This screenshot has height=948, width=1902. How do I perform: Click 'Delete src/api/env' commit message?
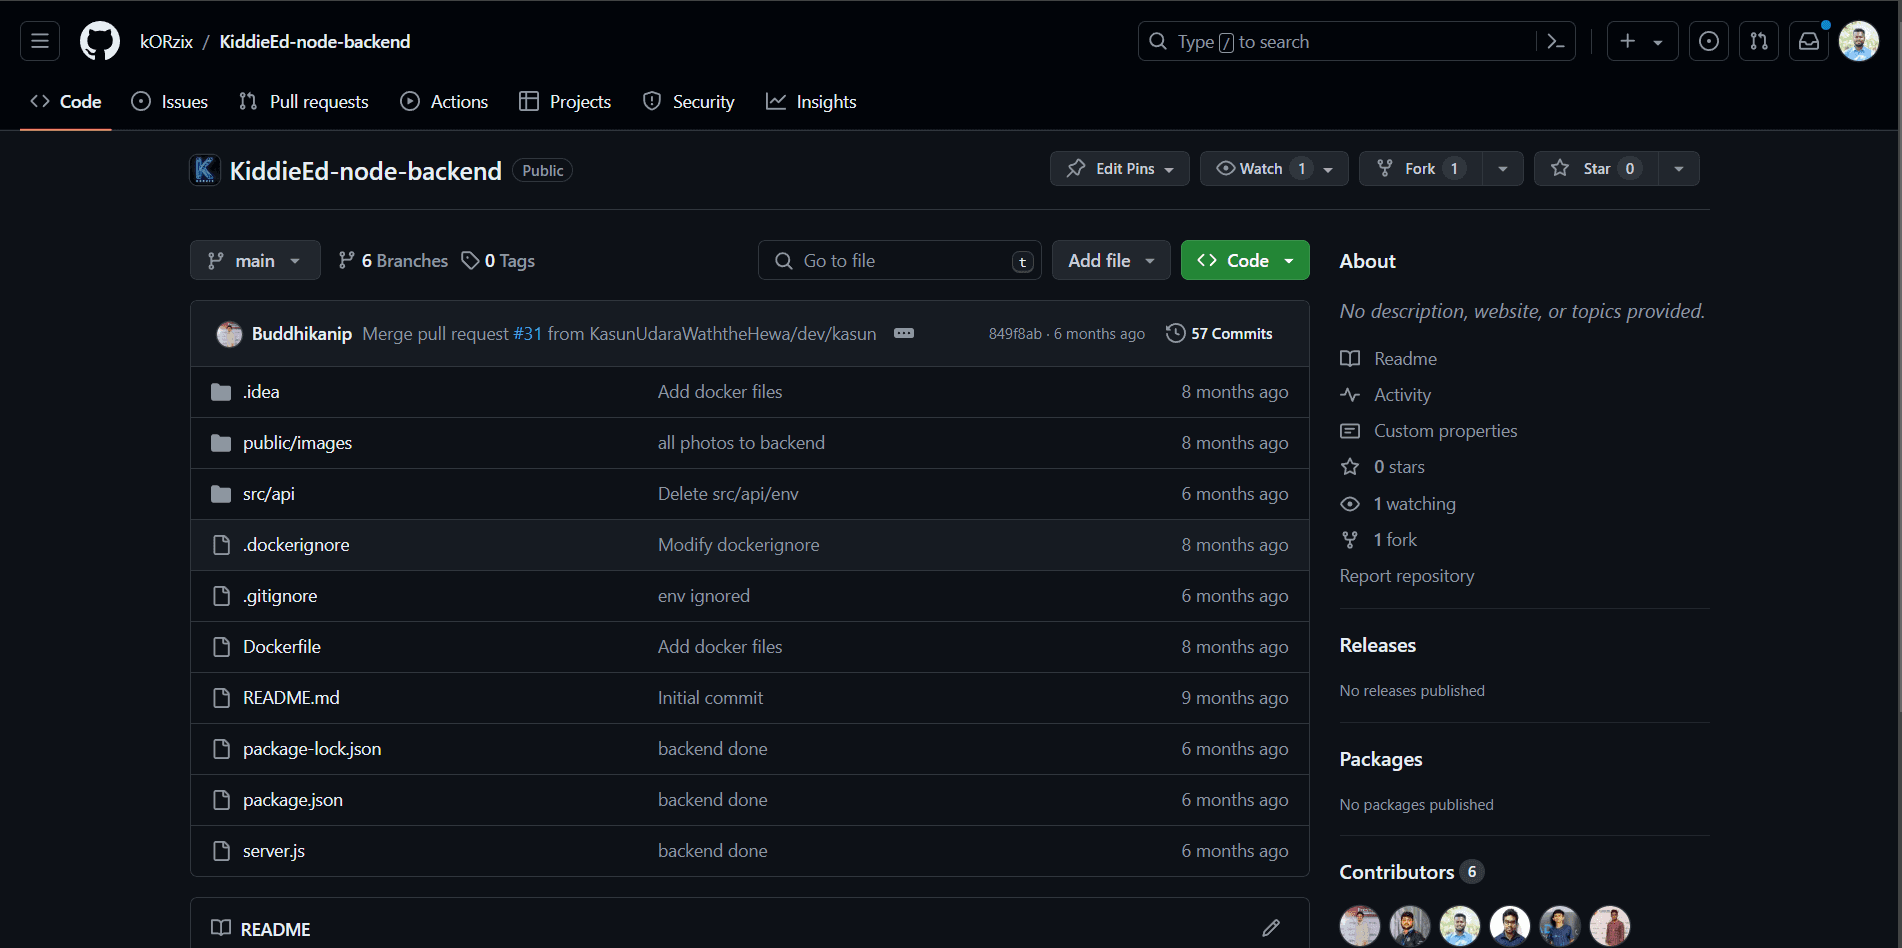click(728, 494)
